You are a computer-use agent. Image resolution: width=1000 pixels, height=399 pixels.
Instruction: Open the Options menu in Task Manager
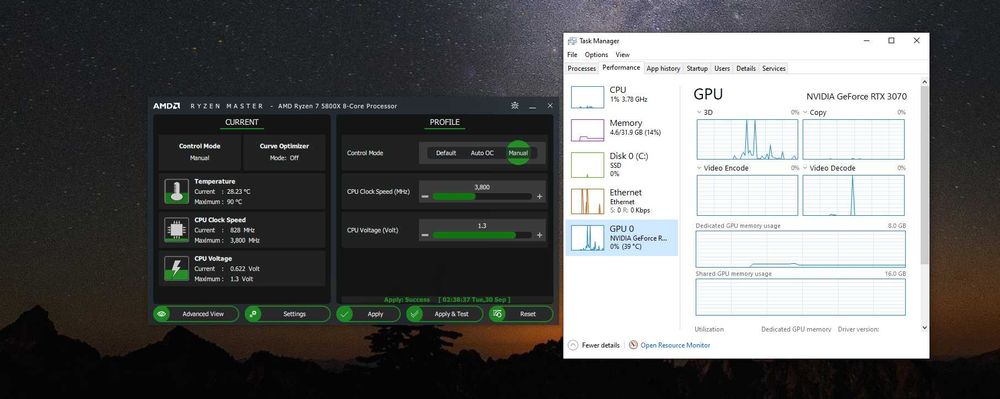pyautogui.click(x=596, y=55)
